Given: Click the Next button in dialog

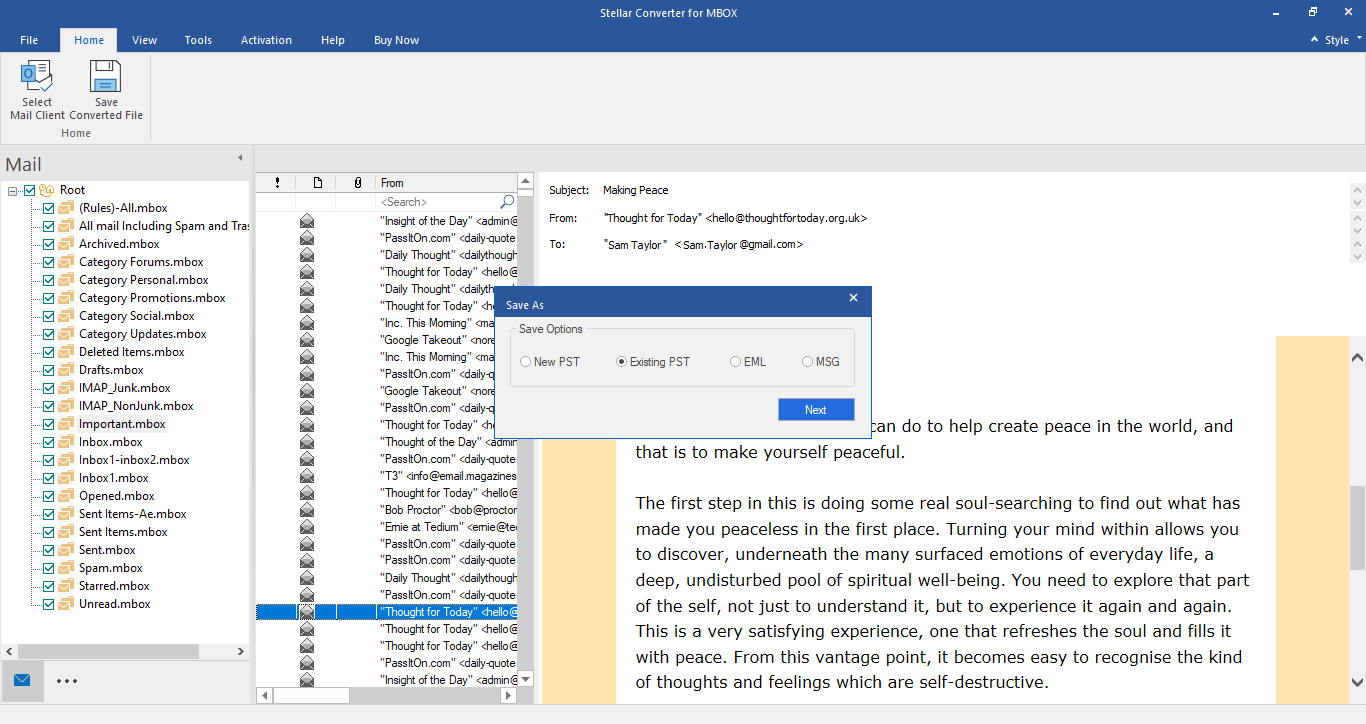Looking at the screenshot, I should pyautogui.click(x=816, y=410).
